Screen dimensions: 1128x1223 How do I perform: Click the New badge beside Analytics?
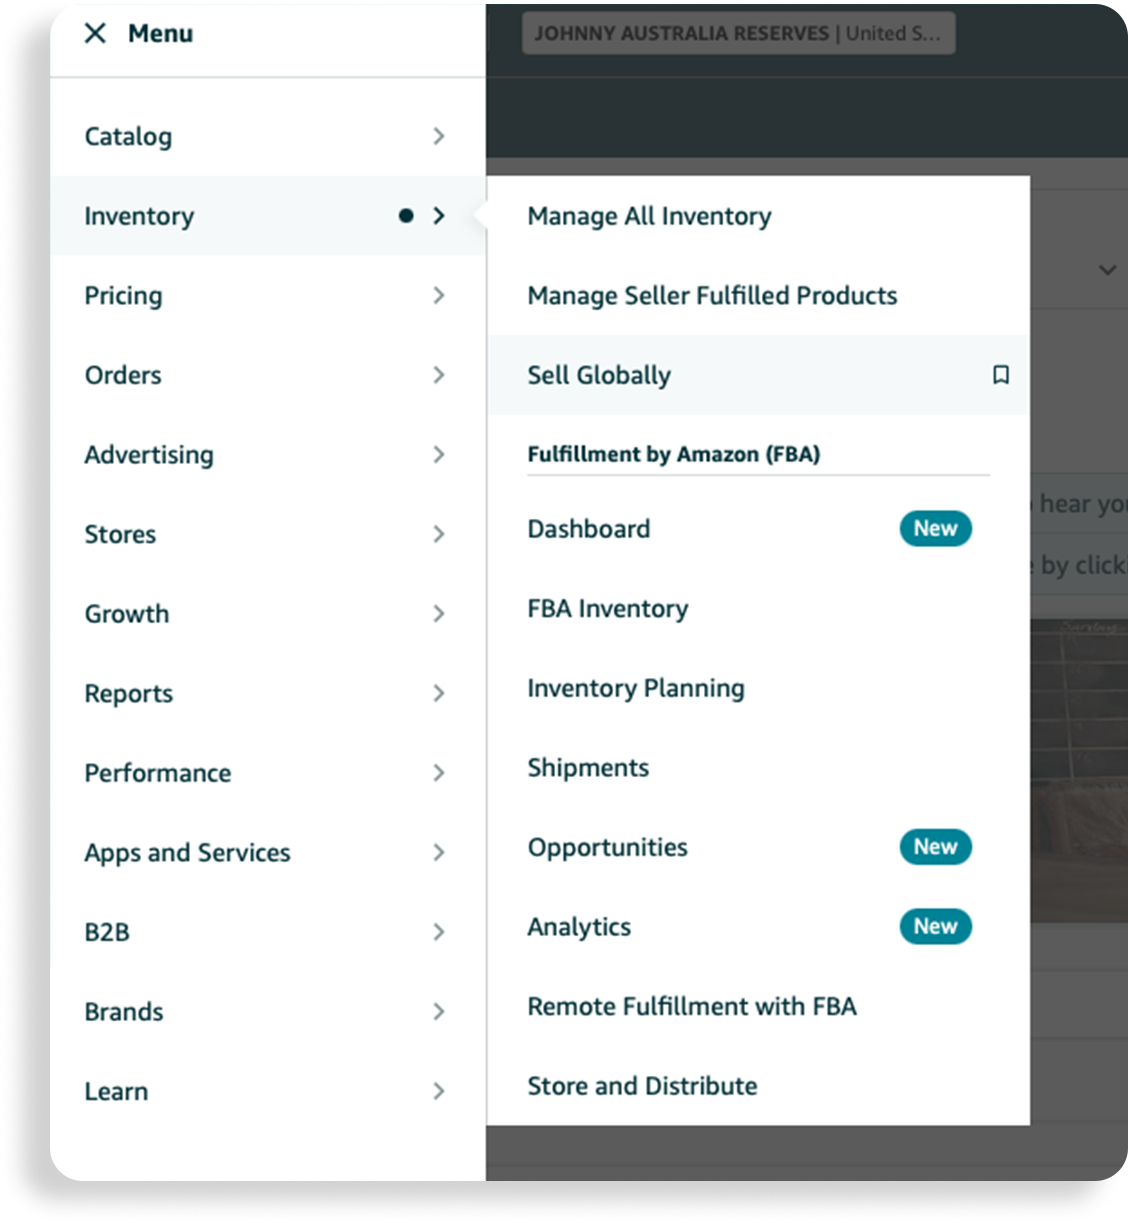pyautogui.click(x=935, y=926)
